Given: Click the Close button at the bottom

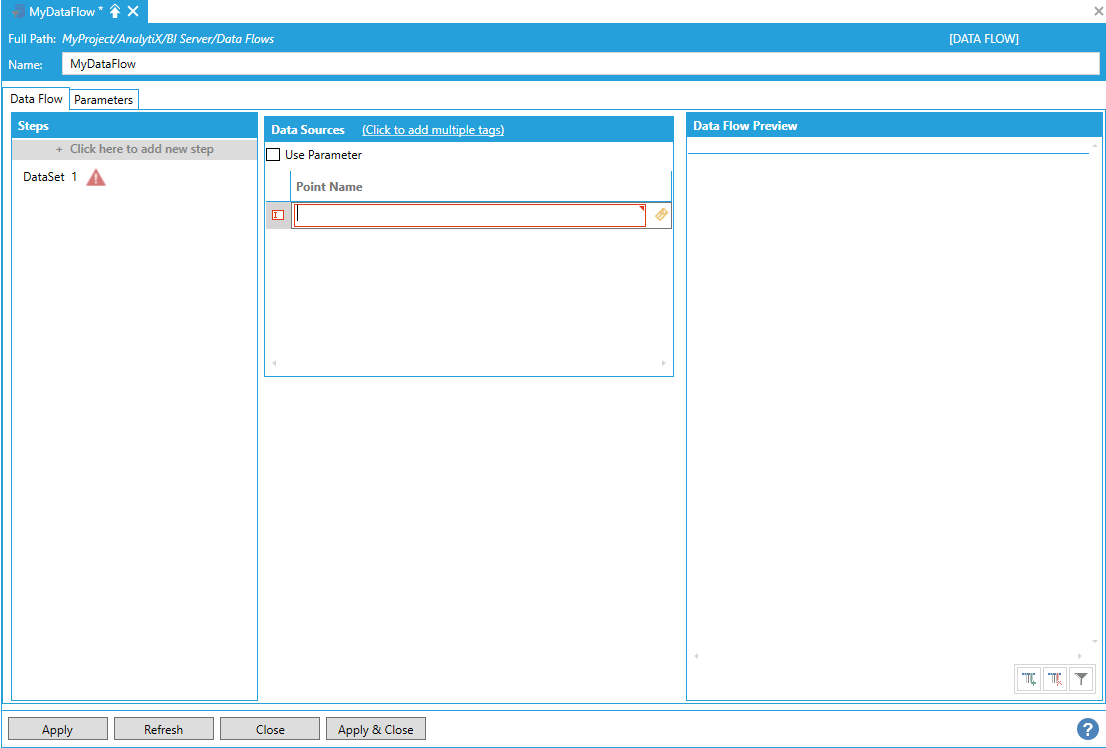Looking at the screenshot, I should tap(270, 729).
